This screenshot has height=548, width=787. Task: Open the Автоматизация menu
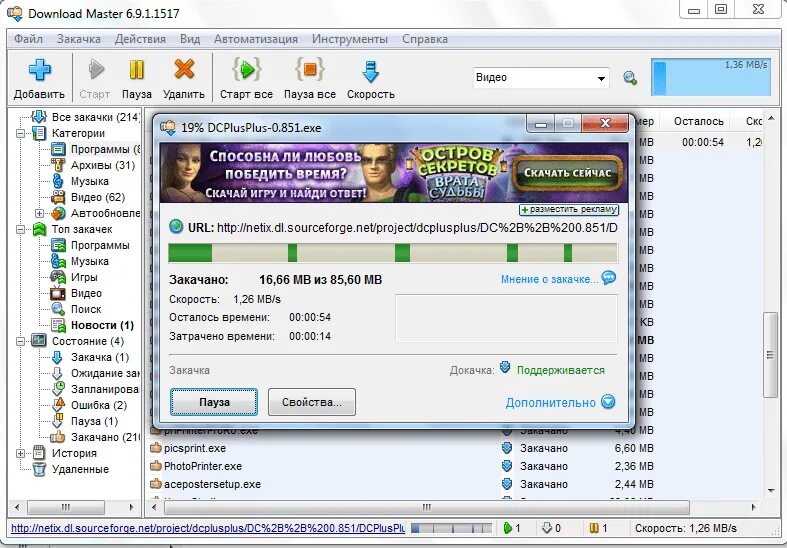coord(256,39)
